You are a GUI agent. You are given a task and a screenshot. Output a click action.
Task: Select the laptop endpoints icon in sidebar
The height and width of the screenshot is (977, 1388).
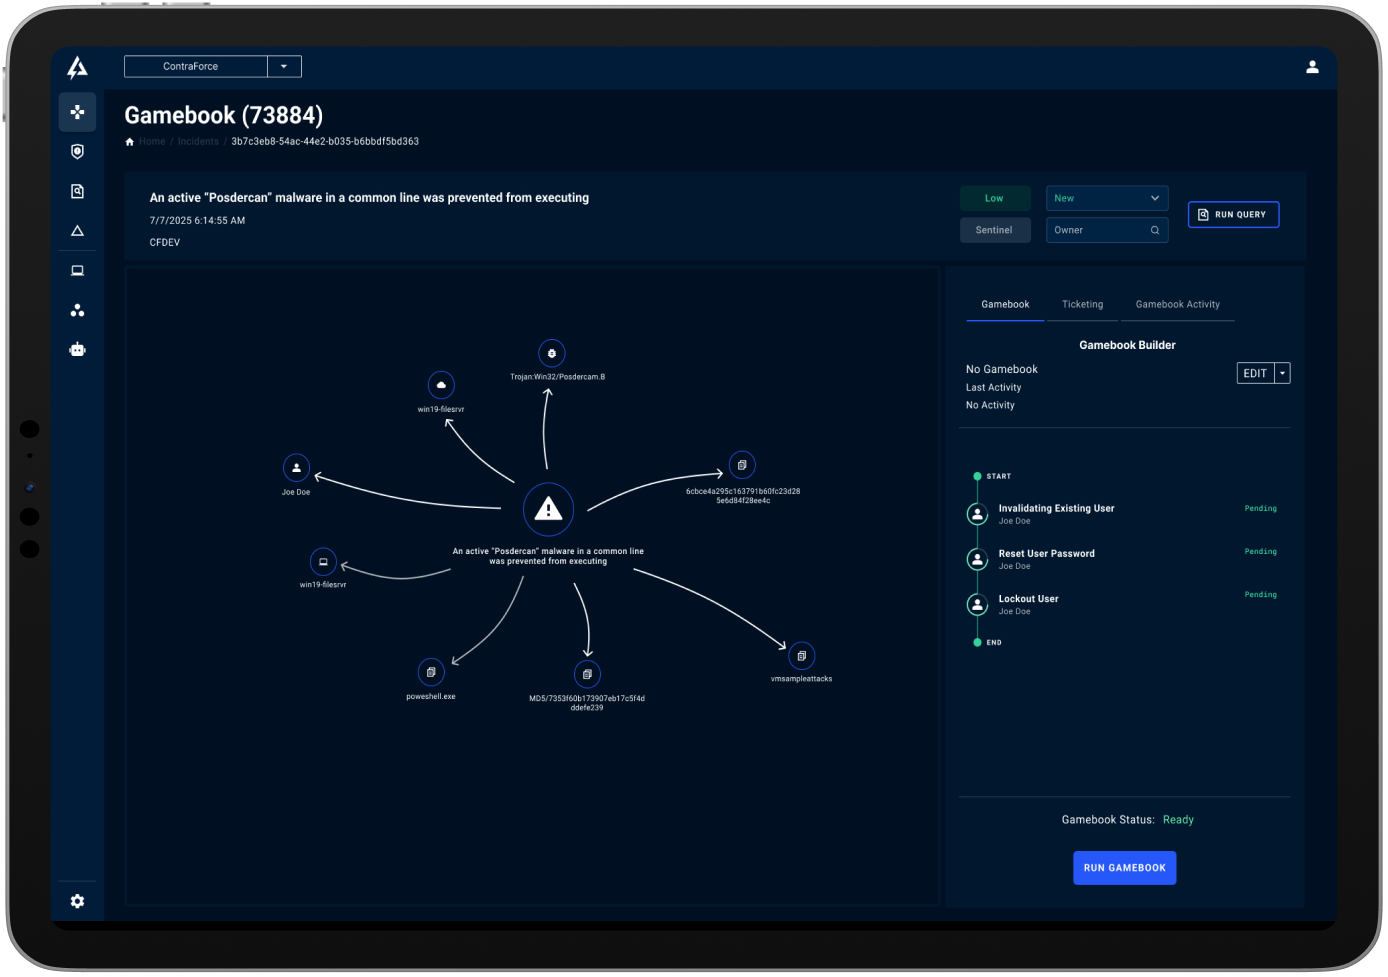tap(77, 270)
